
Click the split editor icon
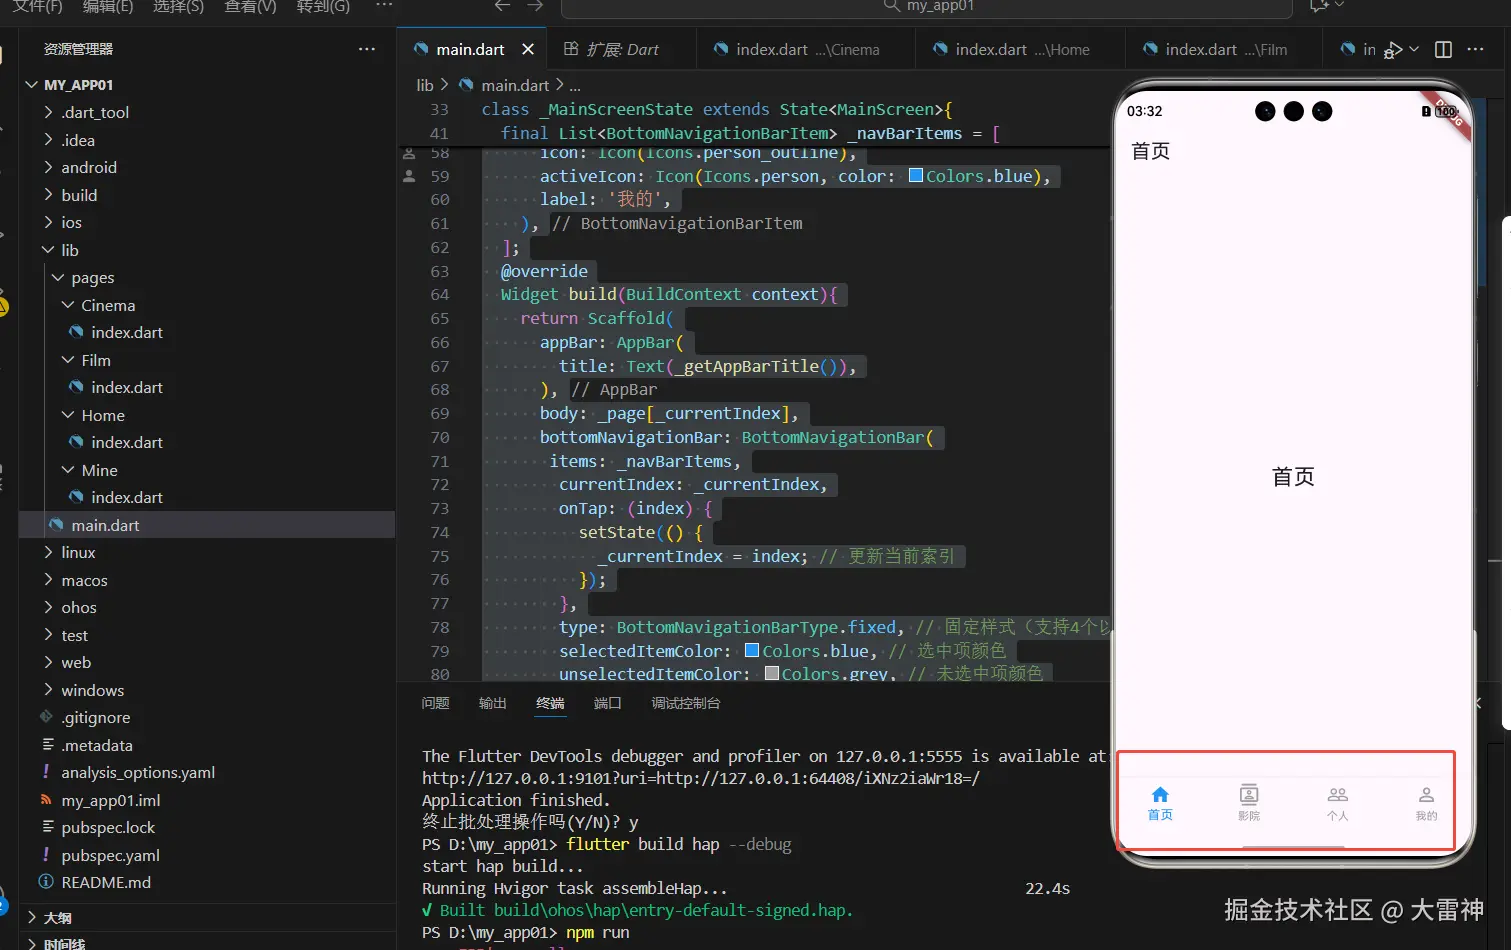tap(1443, 49)
